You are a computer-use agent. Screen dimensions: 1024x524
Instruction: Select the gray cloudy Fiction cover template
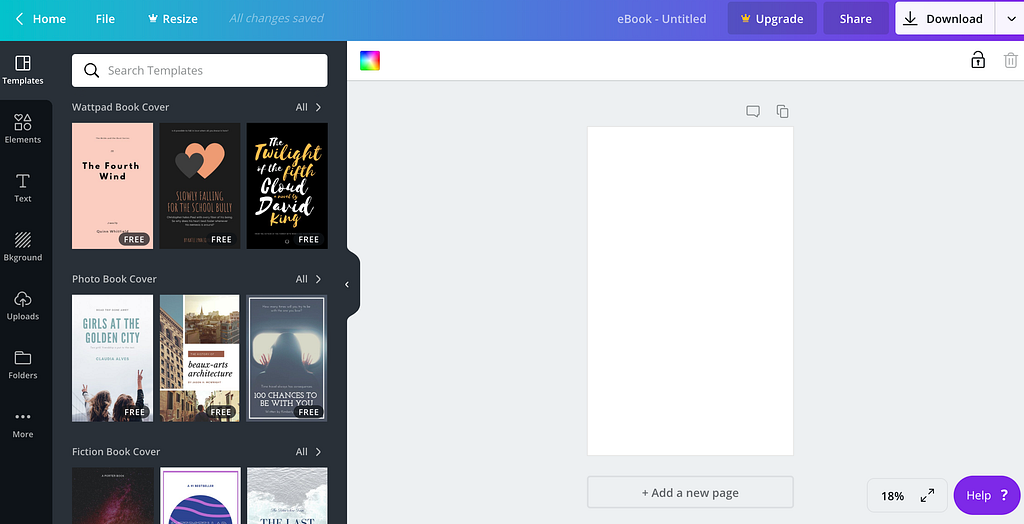[x=287, y=495]
